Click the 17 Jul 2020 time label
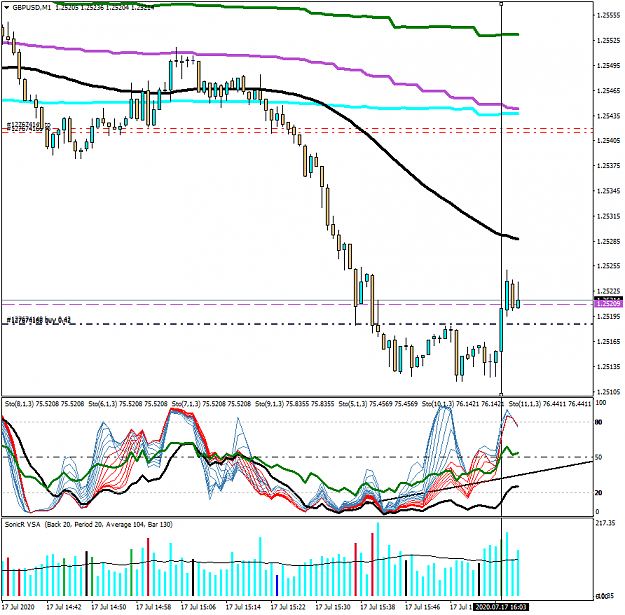This screenshot has width=625, height=615. pyautogui.click(x=18, y=607)
